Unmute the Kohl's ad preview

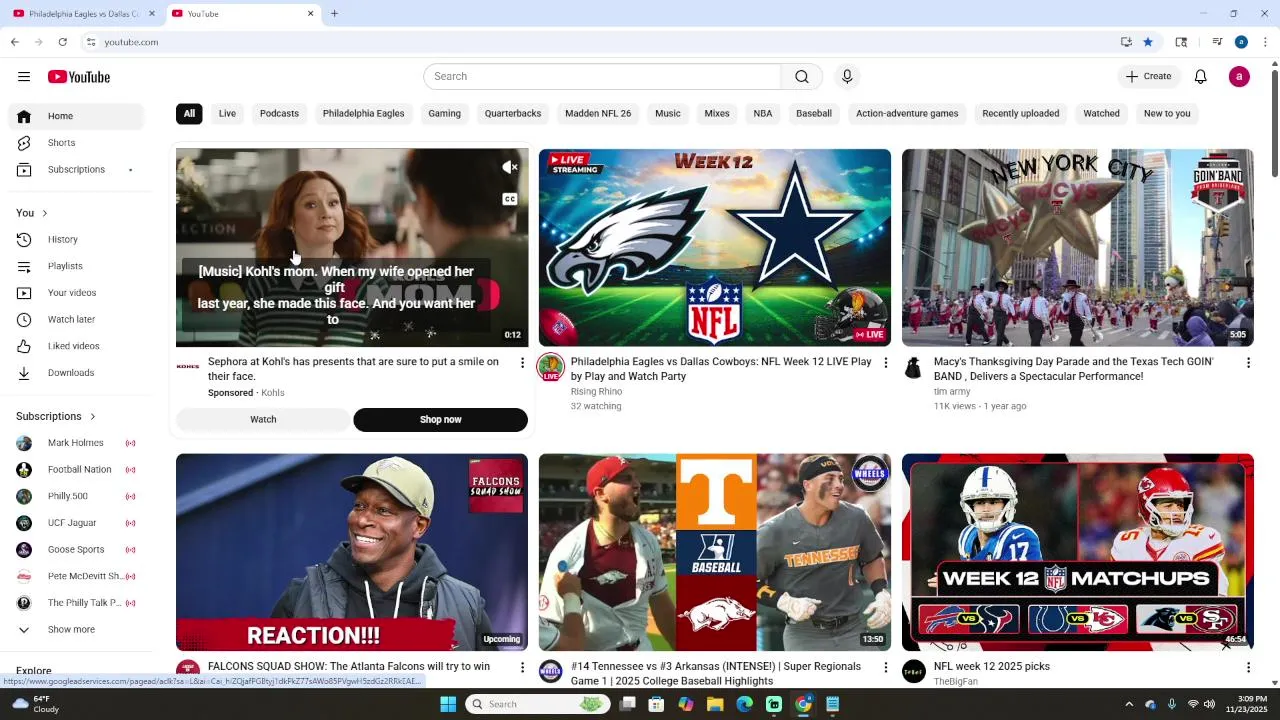coord(510,167)
